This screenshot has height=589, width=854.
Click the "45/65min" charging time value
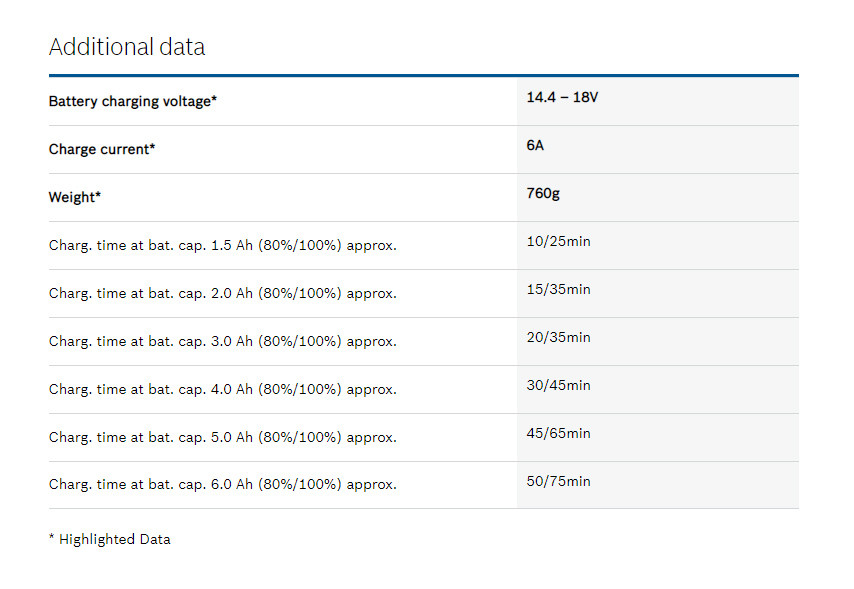558,433
